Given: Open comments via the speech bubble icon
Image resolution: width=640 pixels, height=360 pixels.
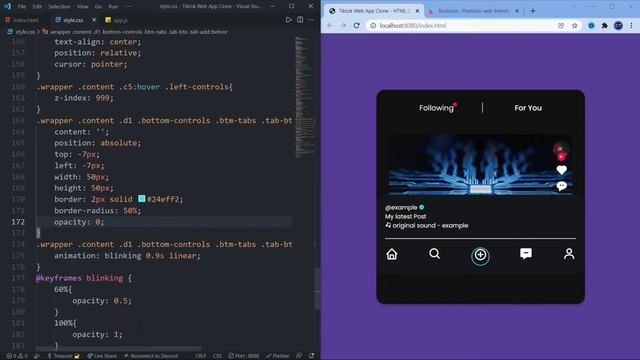Looking at the screenshot, I should pyautogui.click(x=562, y=186).
